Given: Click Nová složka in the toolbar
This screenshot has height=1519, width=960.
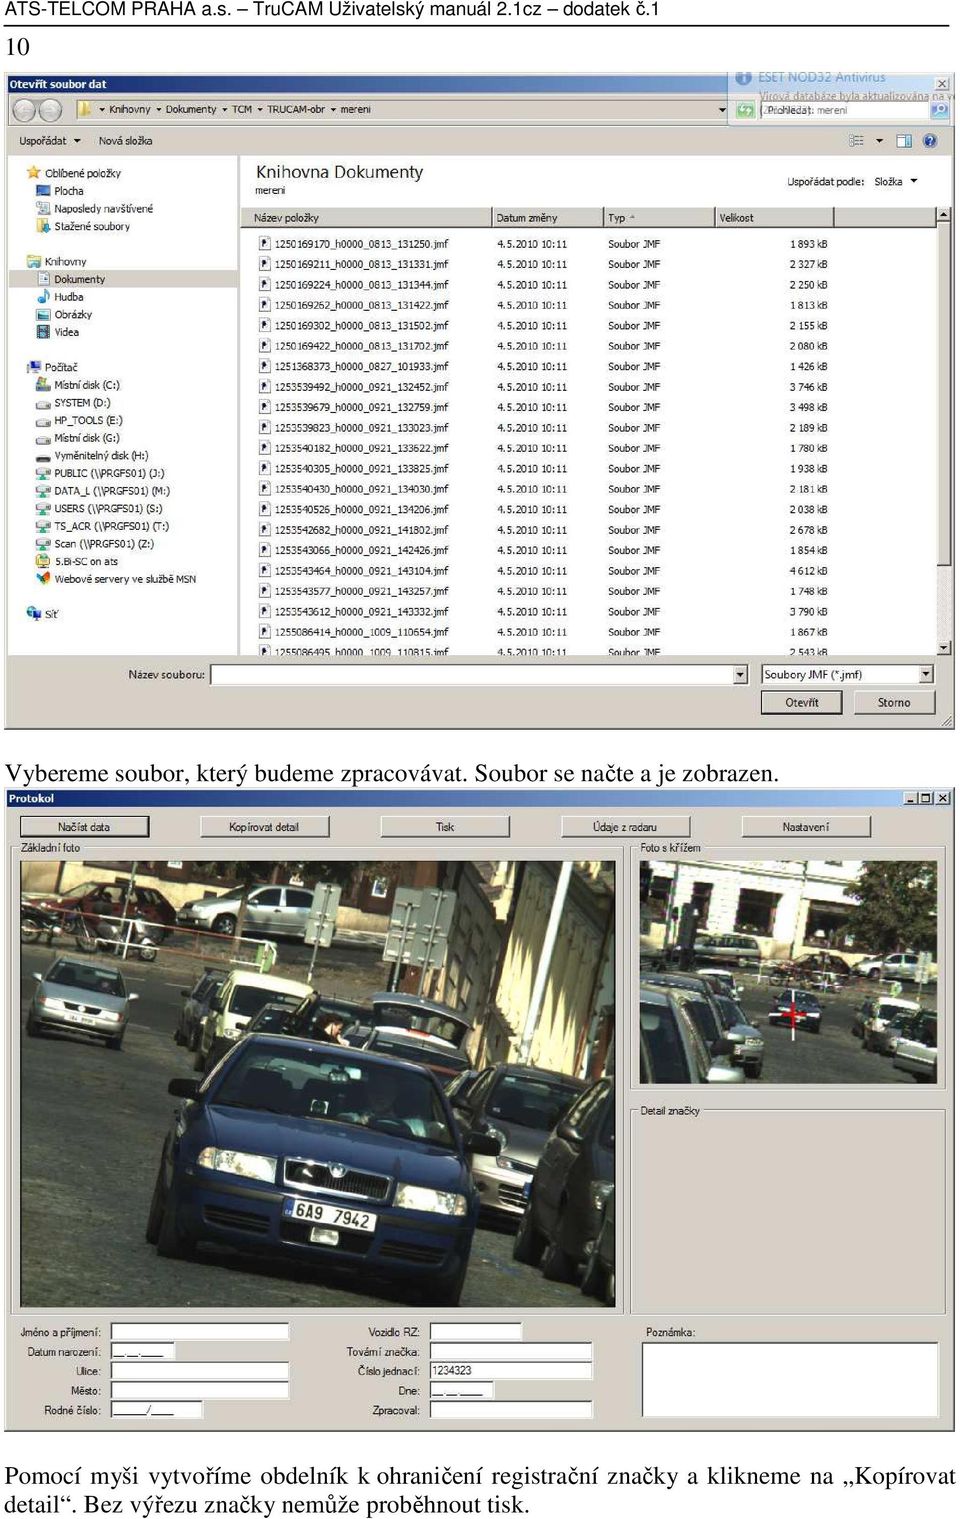Looking at the screenshot, I should click(125, 141).
